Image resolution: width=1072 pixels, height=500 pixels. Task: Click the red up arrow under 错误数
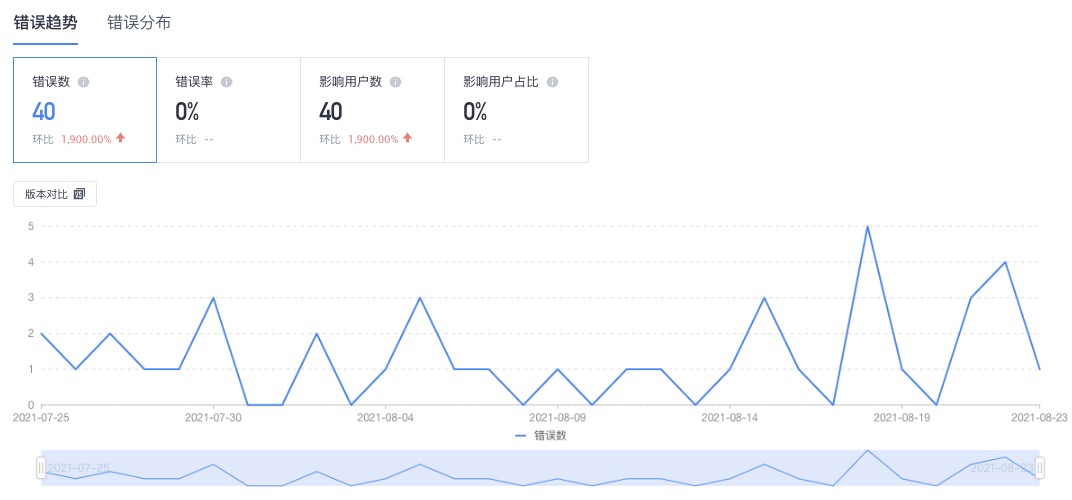(x=120, y=138)
